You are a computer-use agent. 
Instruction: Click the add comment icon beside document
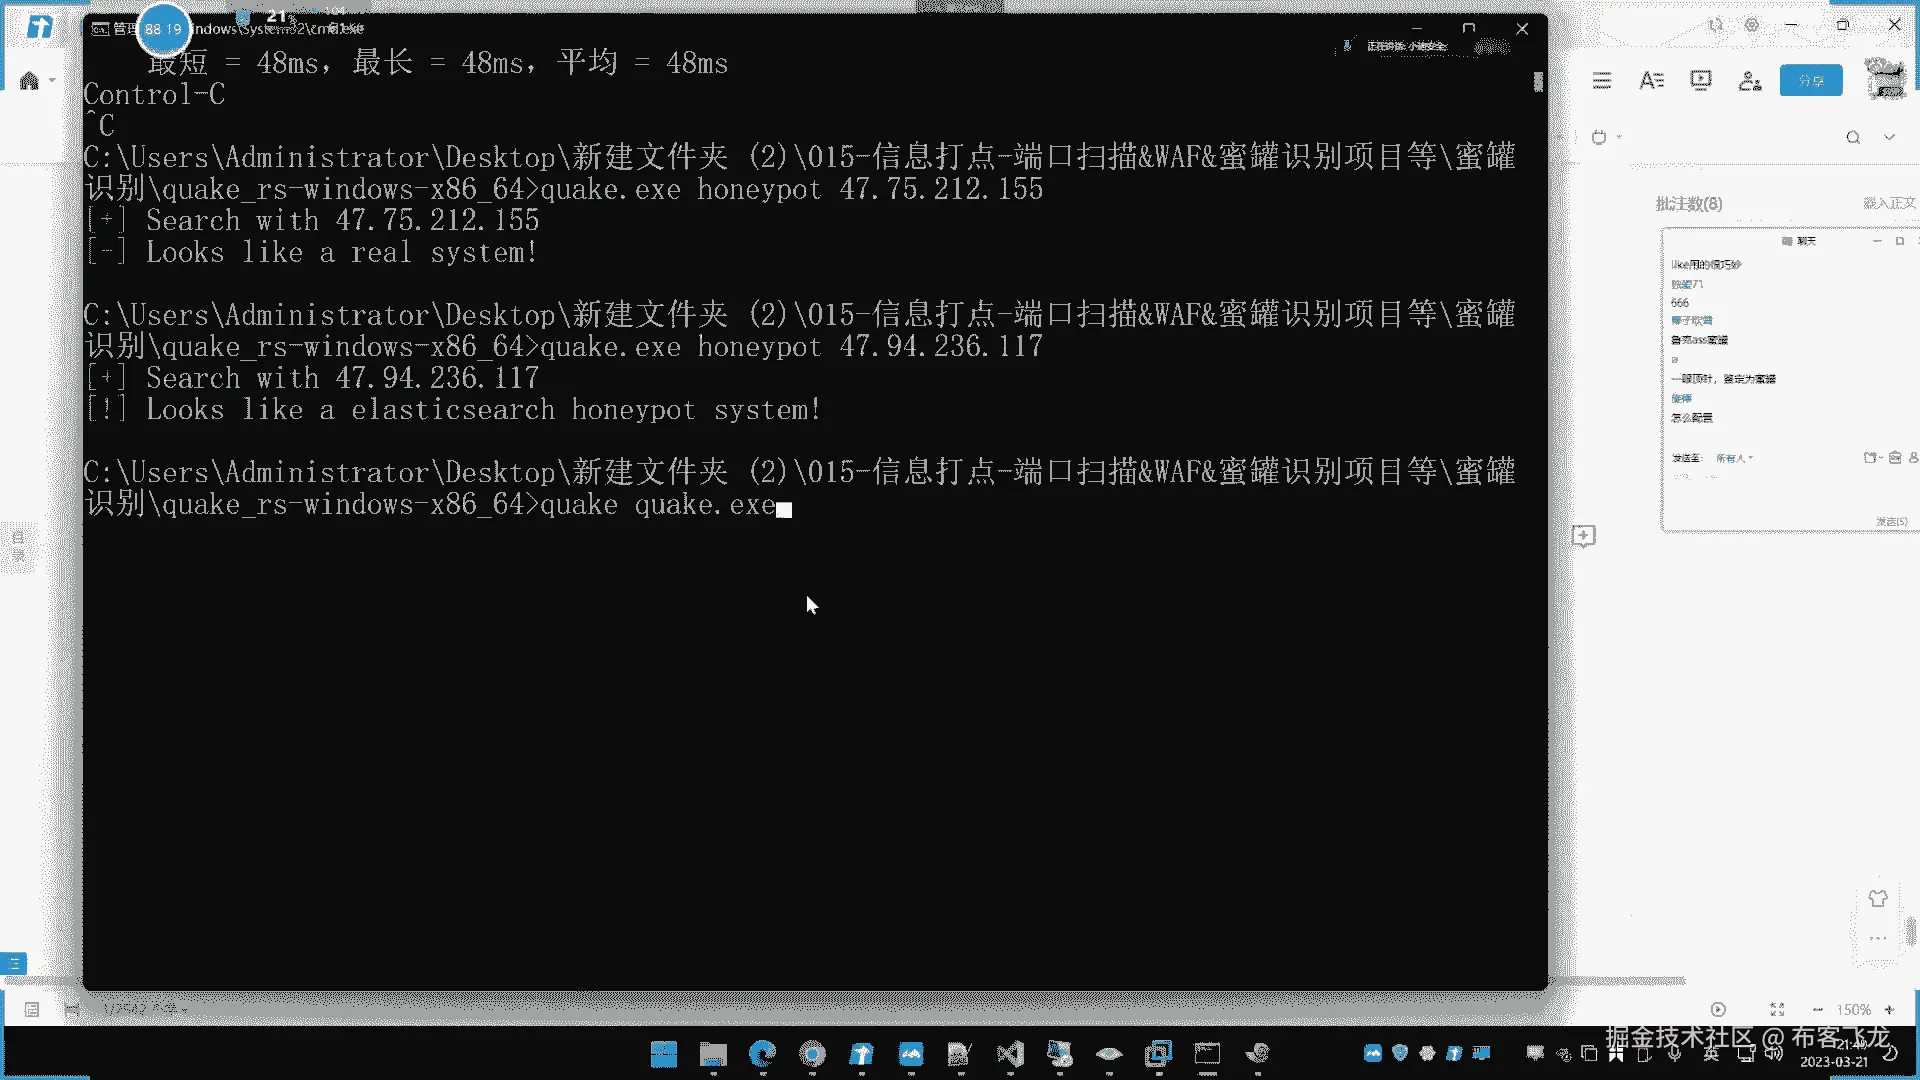click(x=1583, y=536)
